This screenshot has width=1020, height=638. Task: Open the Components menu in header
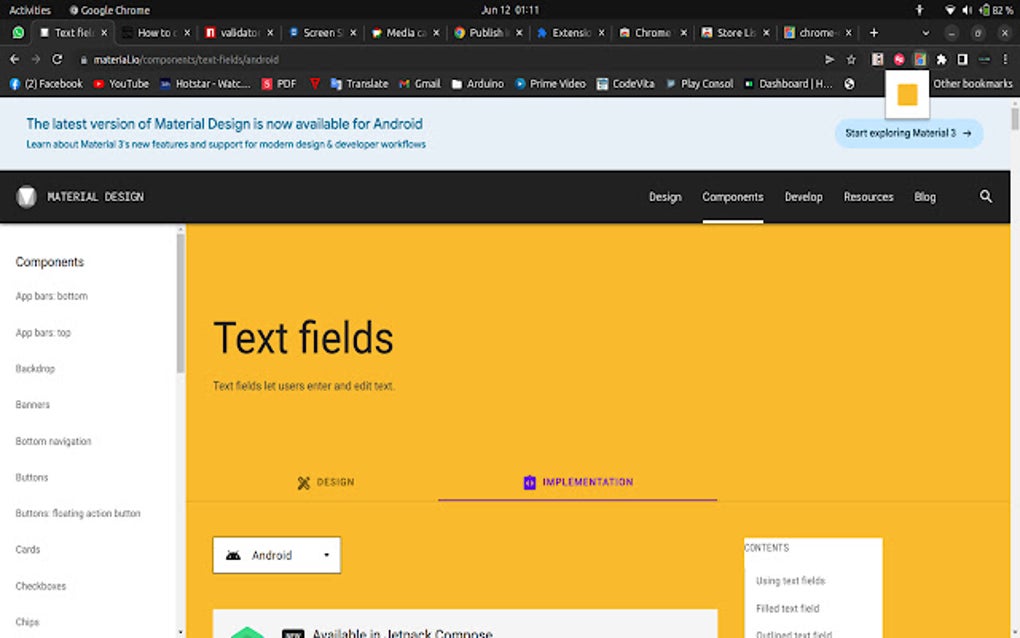point(732,196)
